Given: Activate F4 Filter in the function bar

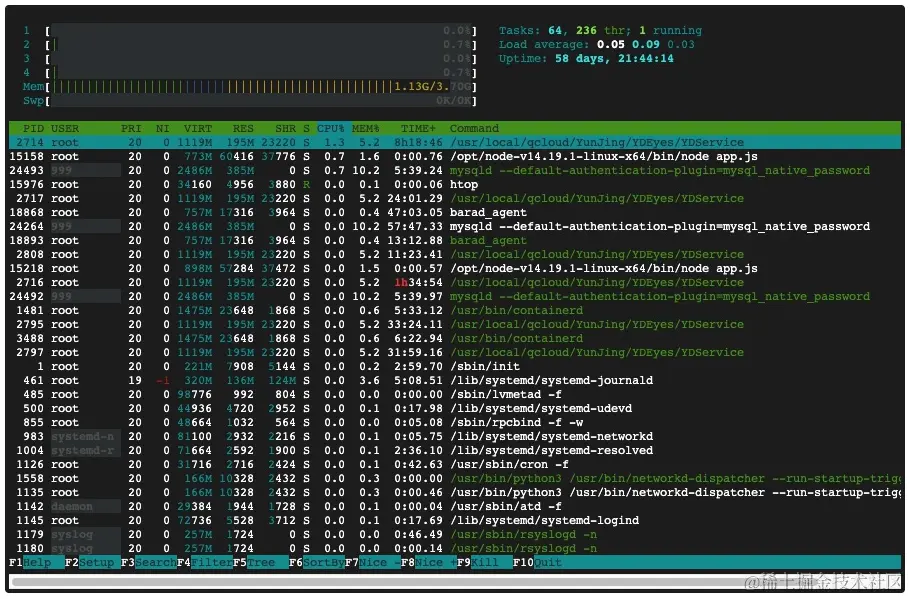Looking at the screenshot, I should tap(204, 562).
